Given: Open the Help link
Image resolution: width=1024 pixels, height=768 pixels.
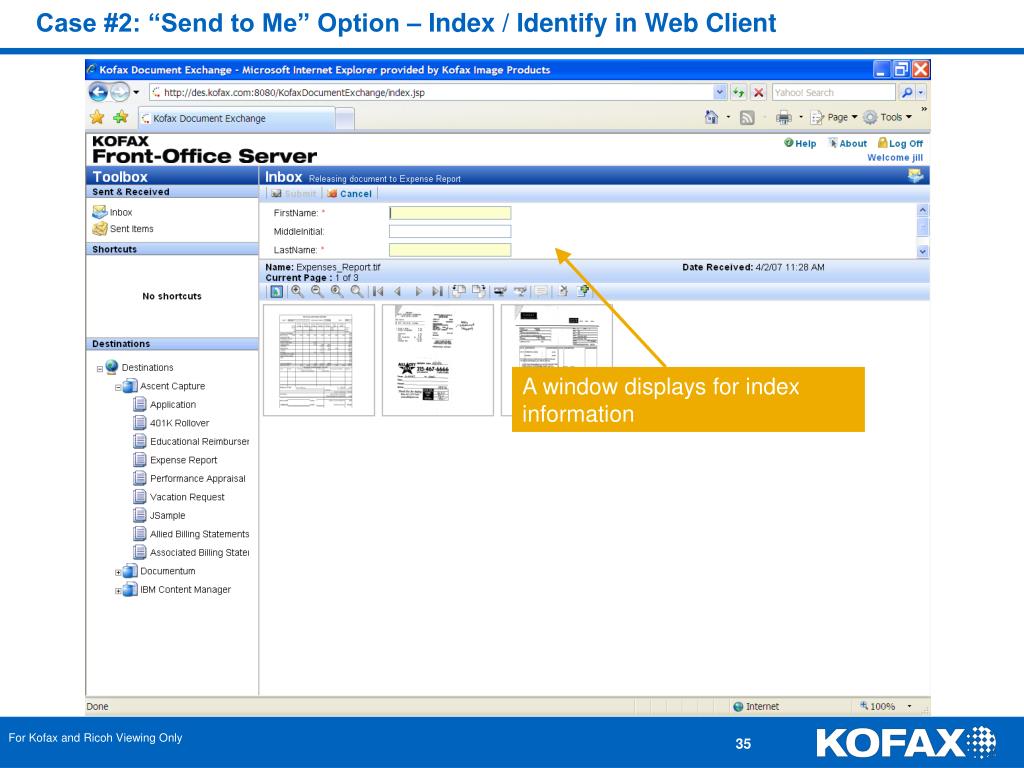Looking at the screenshot, I should (x=800, y=144).
